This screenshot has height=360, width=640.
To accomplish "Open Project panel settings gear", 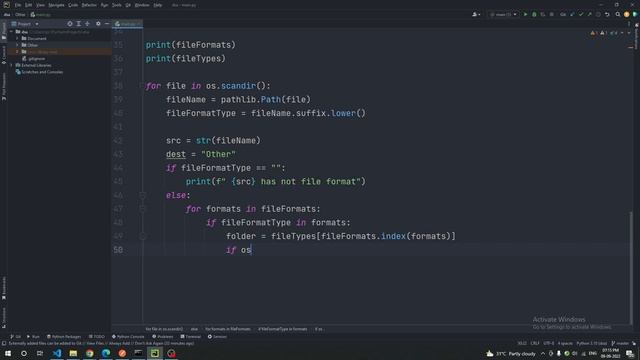I will coord(98,24).
